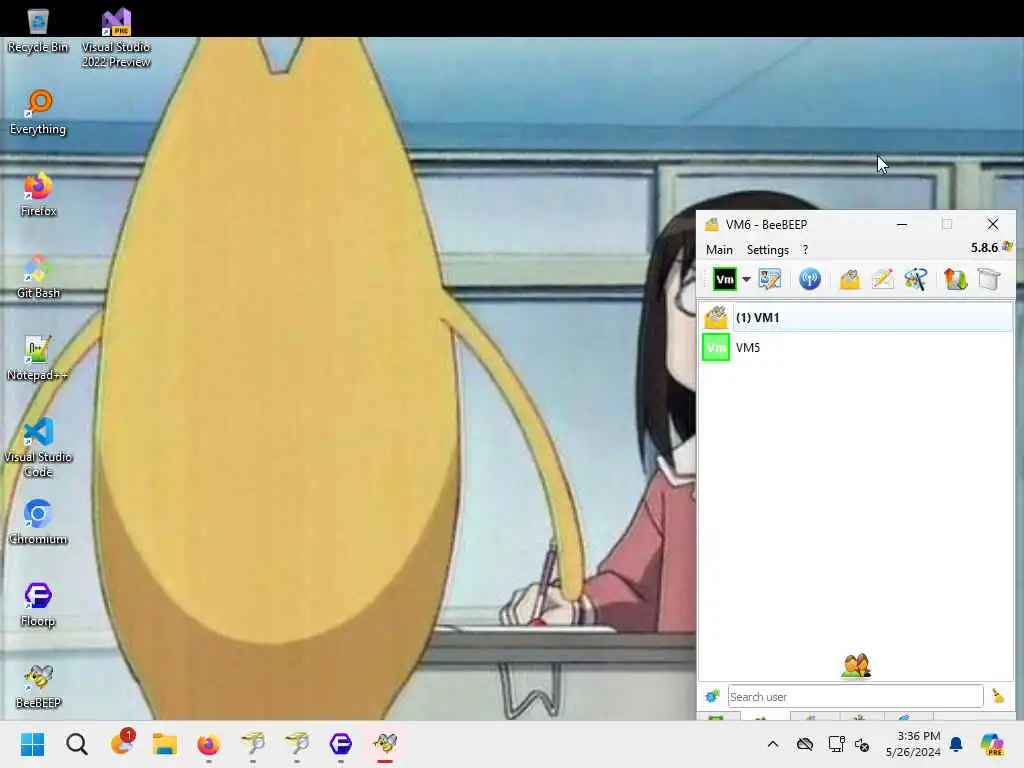
Task: Click the muted volume icon in the system tray
Action: [862, 744]
